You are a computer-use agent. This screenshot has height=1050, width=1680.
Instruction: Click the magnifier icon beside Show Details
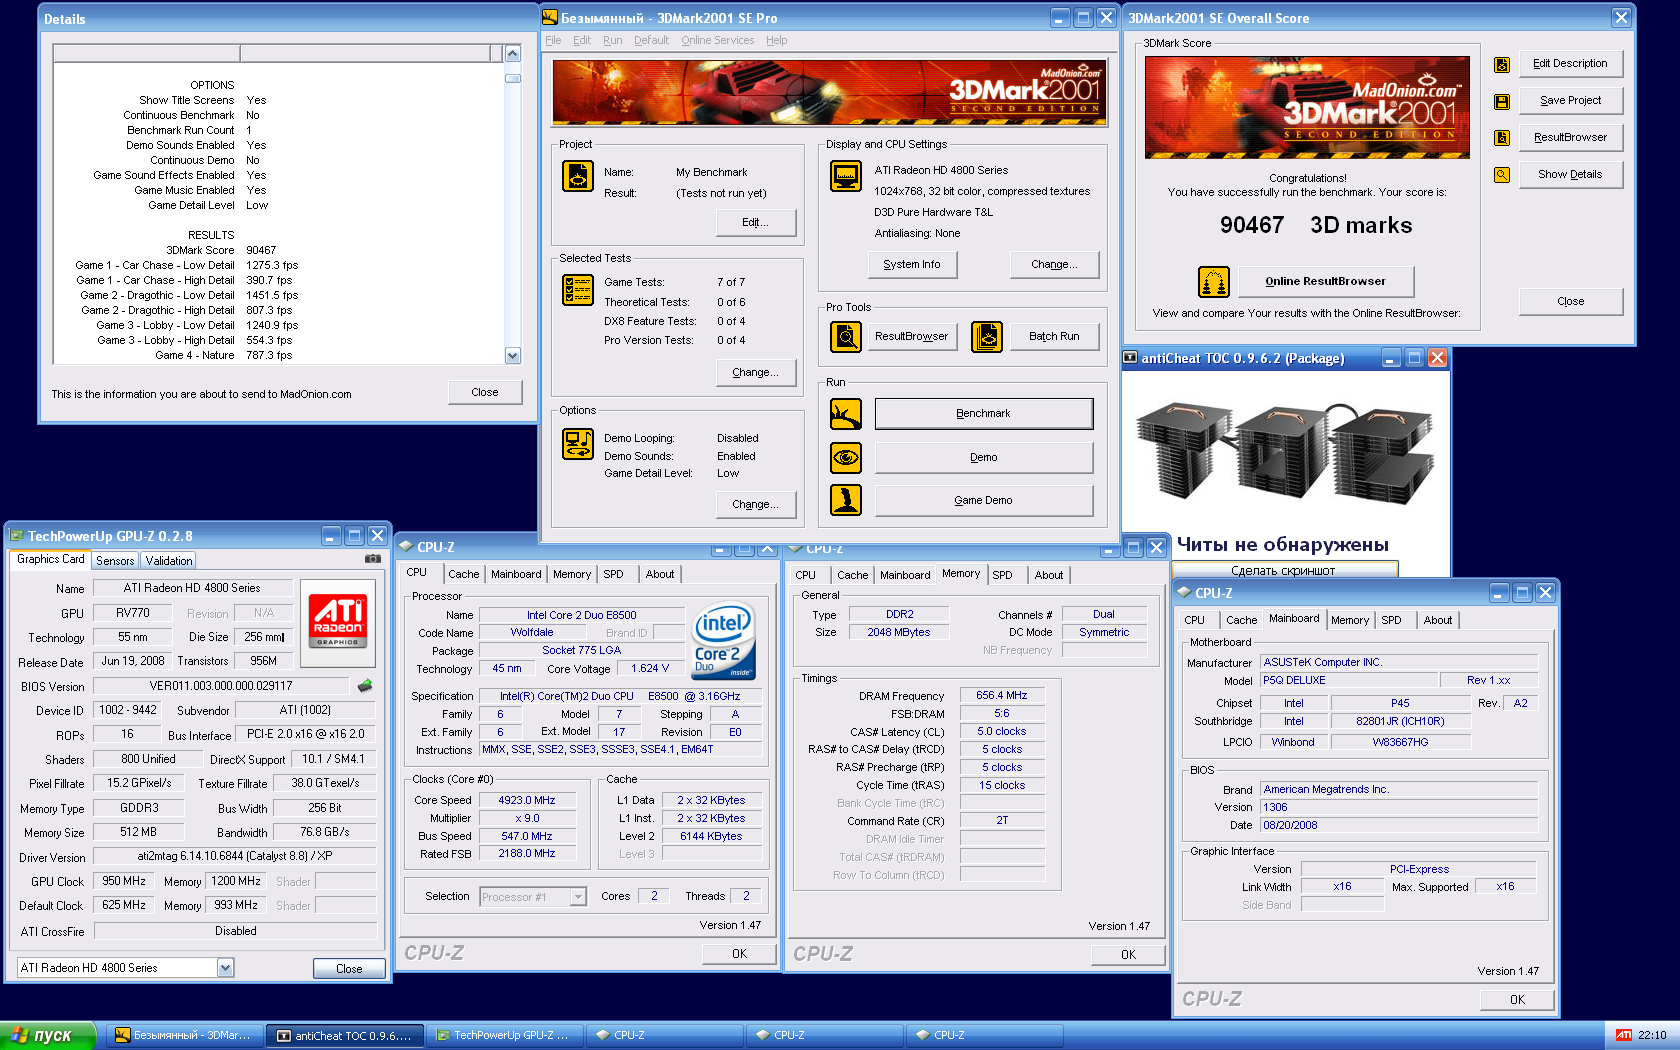click(1502, 175)
